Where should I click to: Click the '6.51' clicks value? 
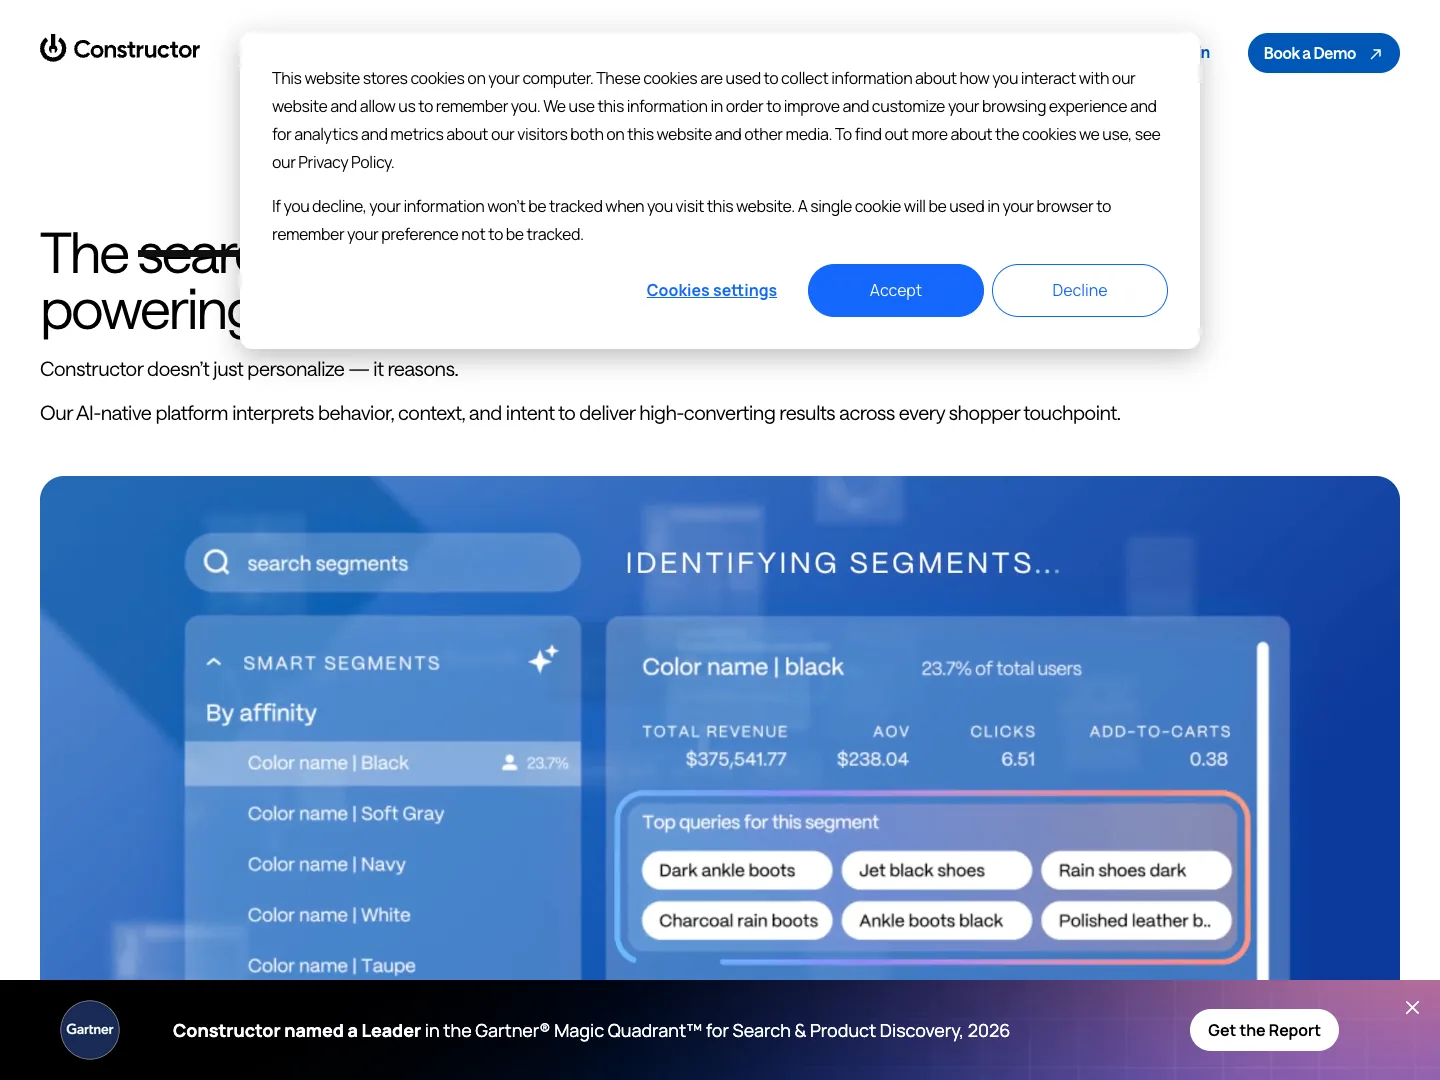(1018, 759)
